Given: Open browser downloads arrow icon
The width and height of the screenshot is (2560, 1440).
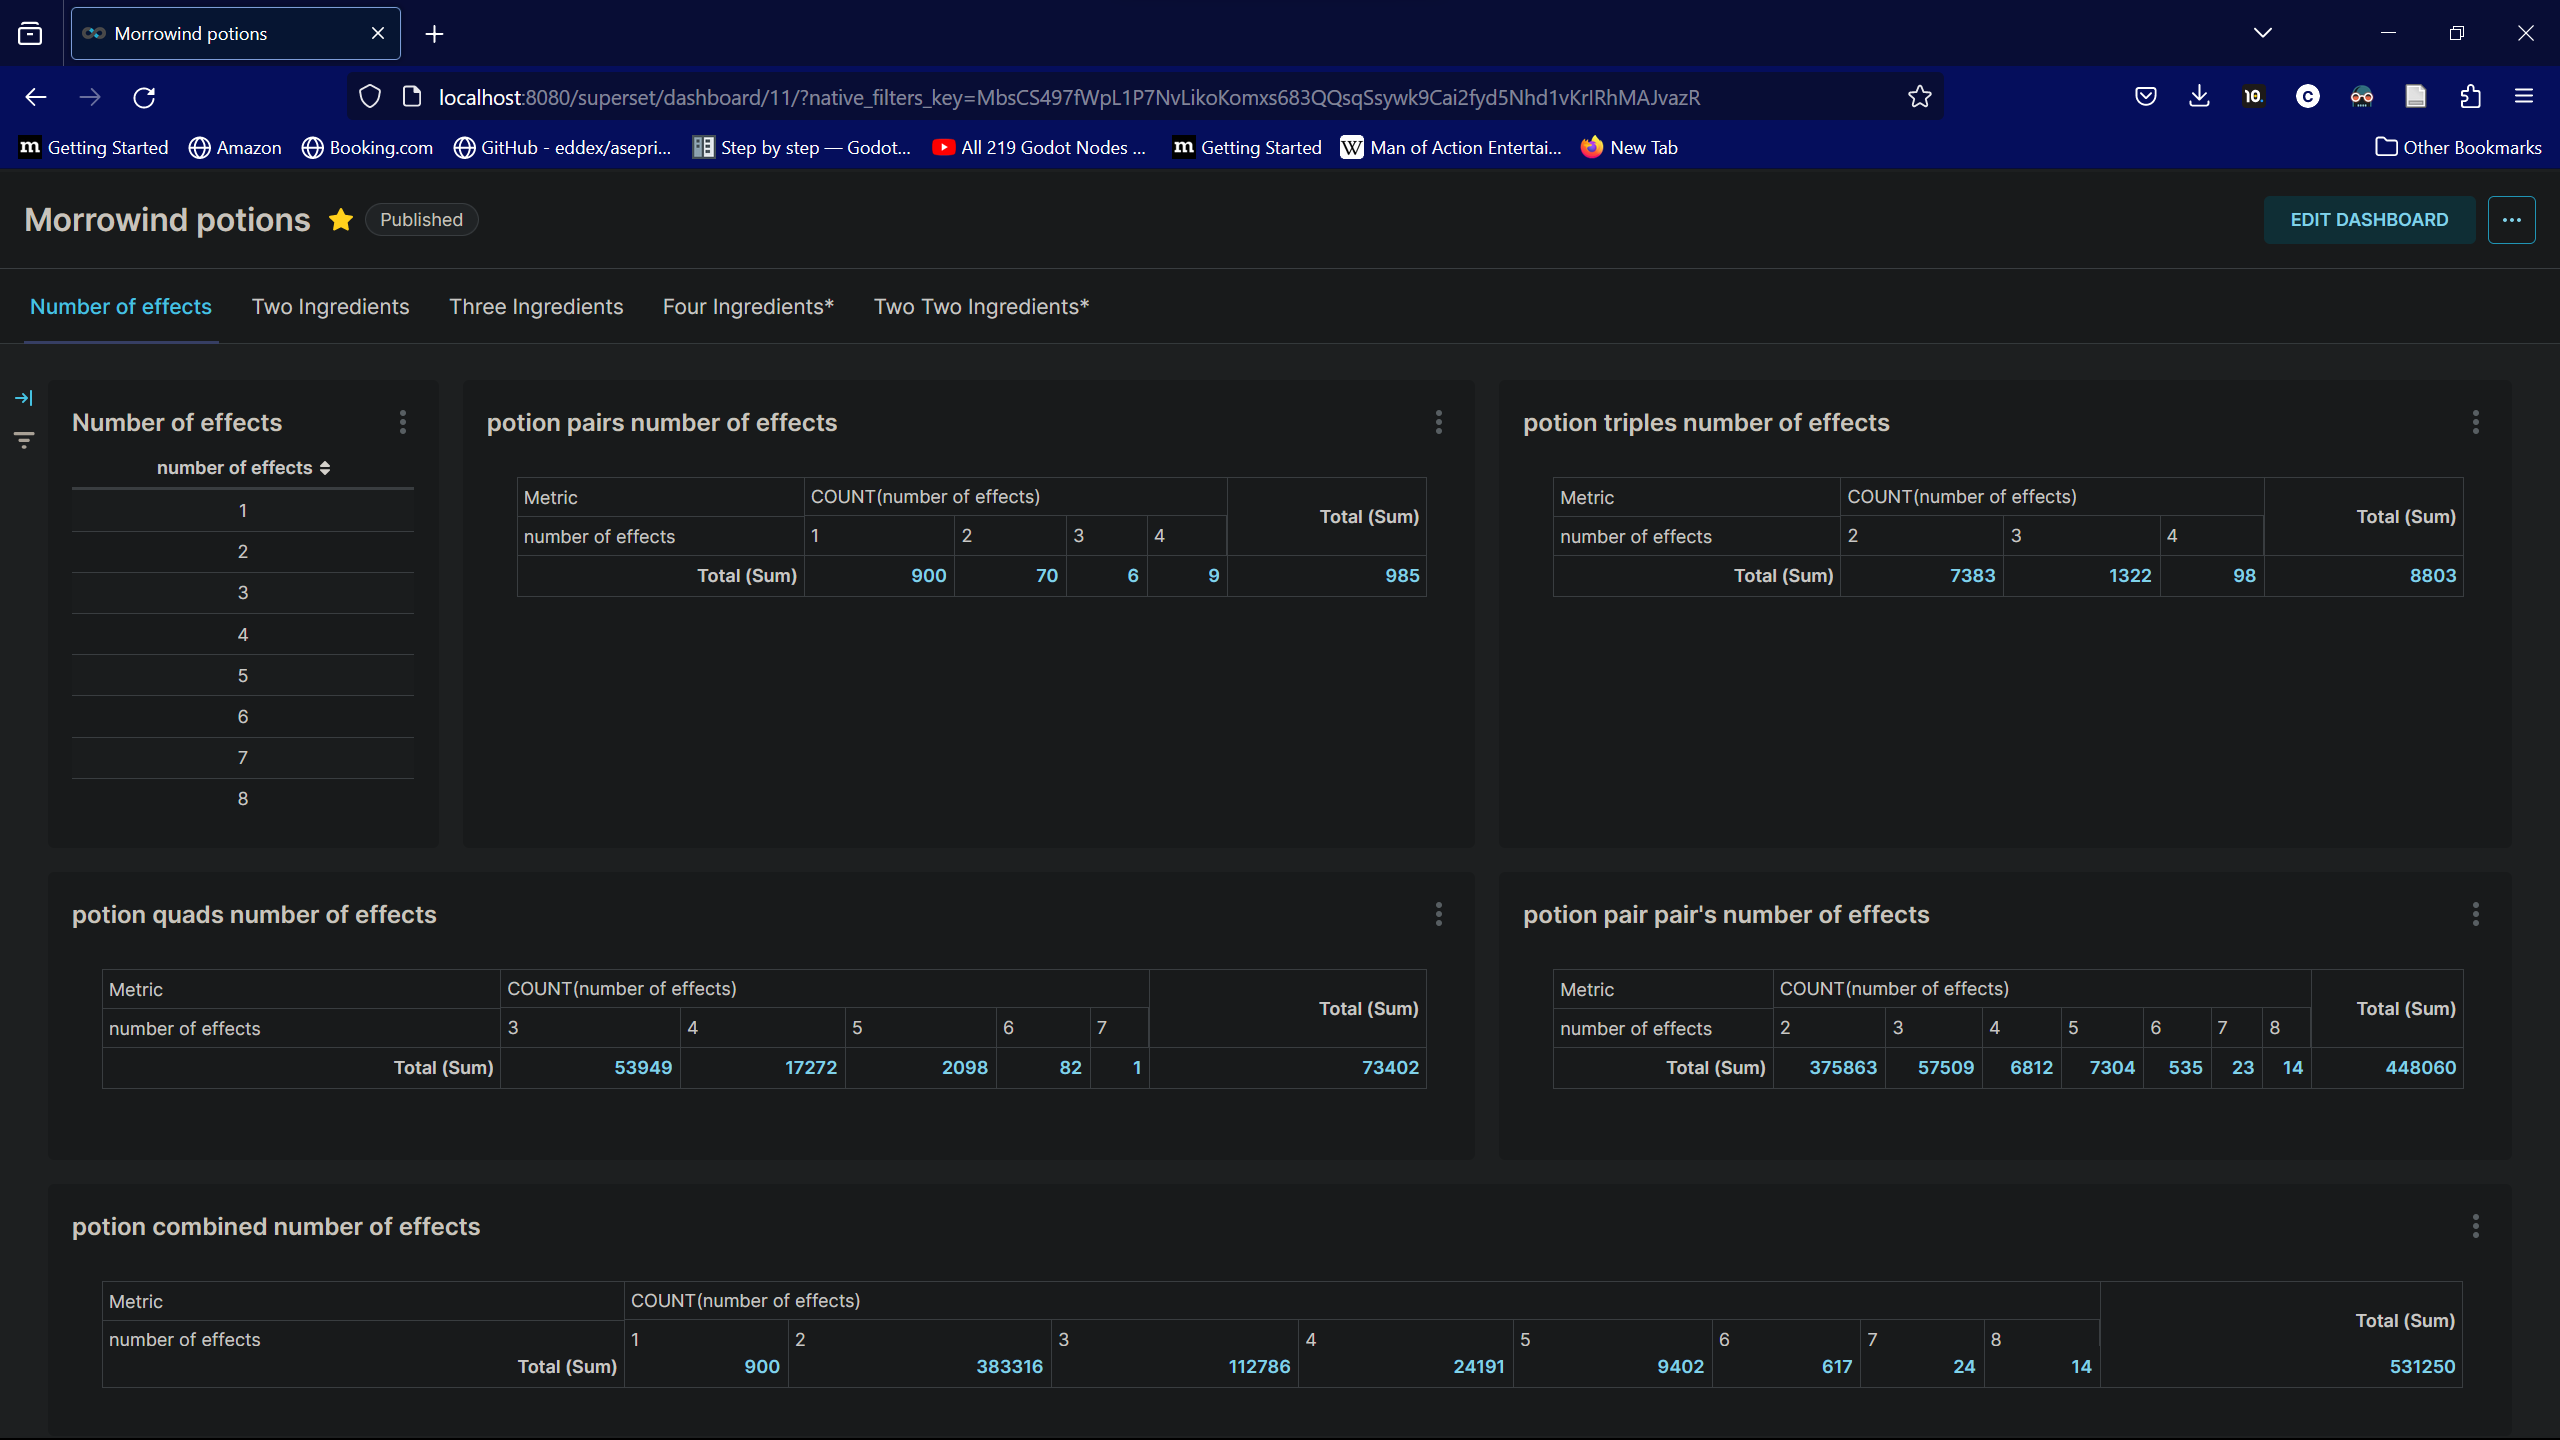Looking at the screenshot, I should (2199, 97).
